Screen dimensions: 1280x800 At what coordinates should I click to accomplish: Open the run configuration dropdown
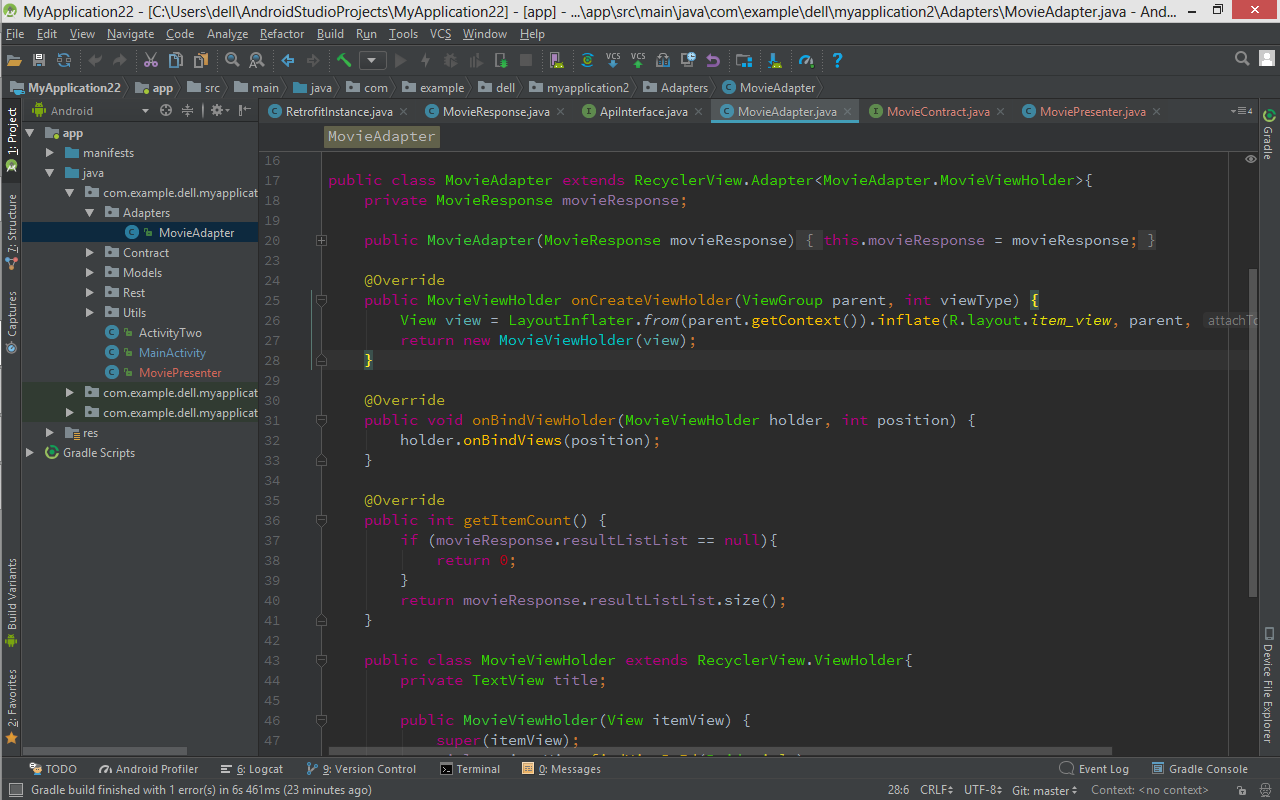[371, 60]
